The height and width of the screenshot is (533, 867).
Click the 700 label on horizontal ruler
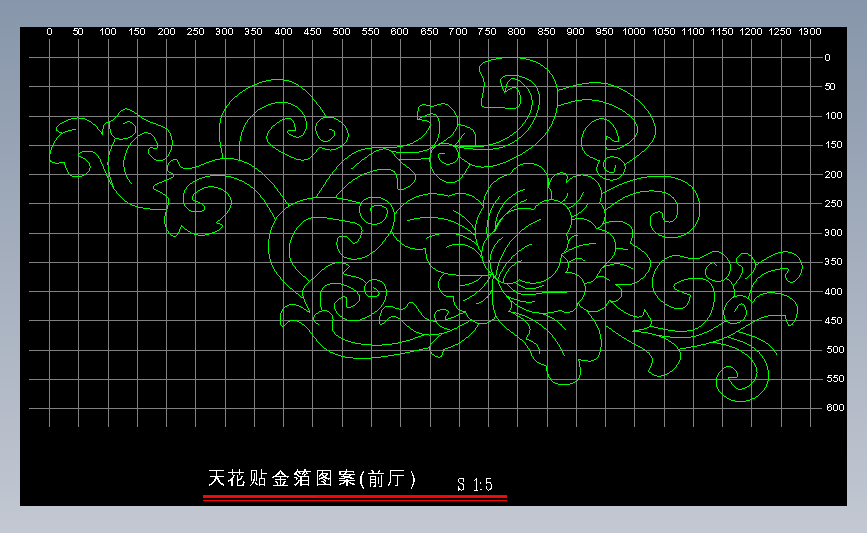click(x=458, y=32)
